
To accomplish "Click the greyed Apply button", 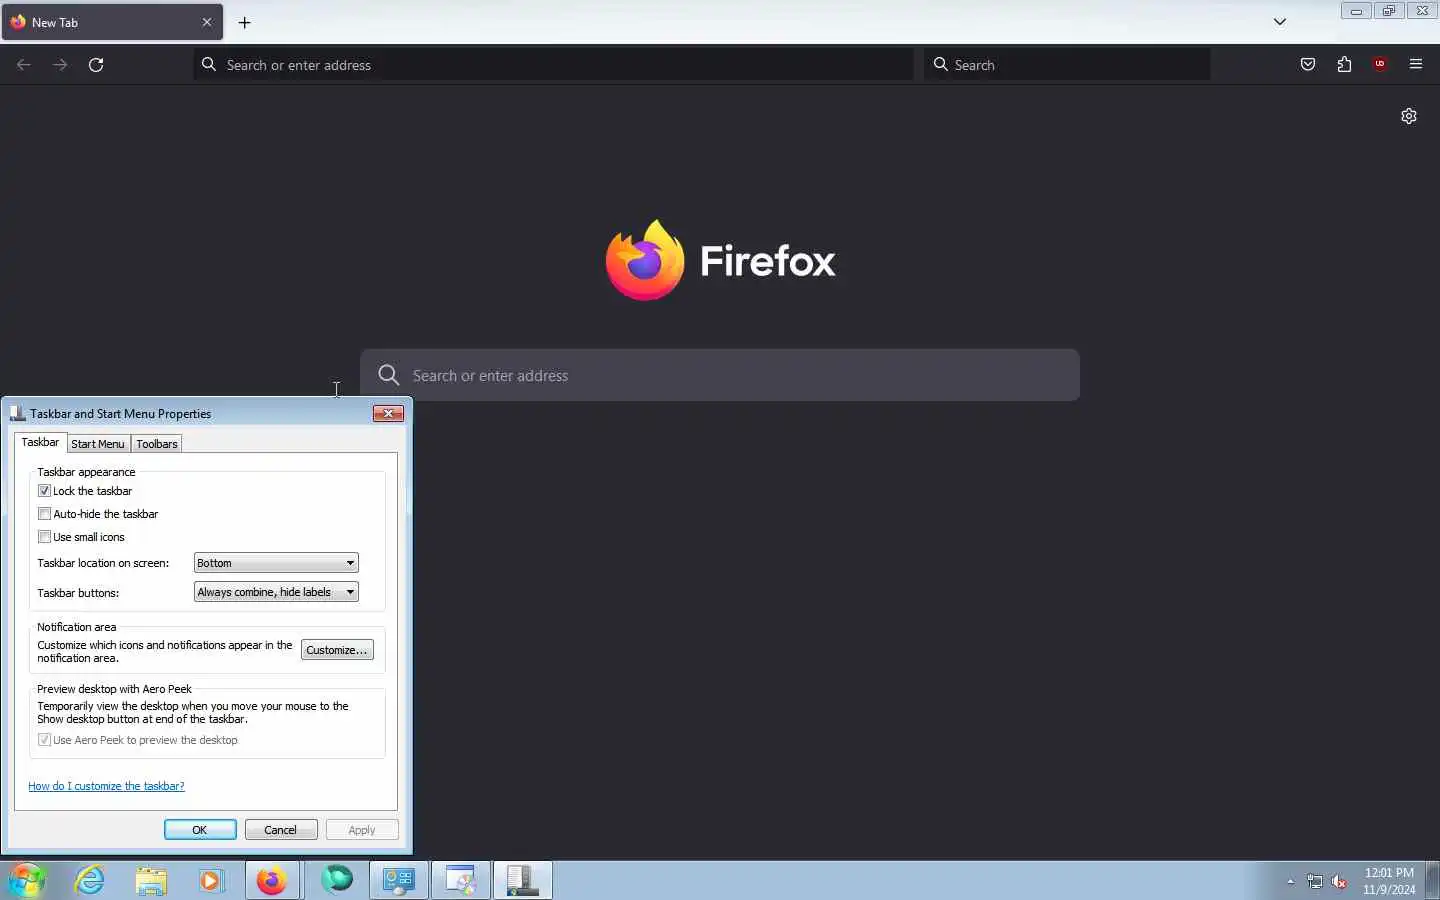I will 362,830.
